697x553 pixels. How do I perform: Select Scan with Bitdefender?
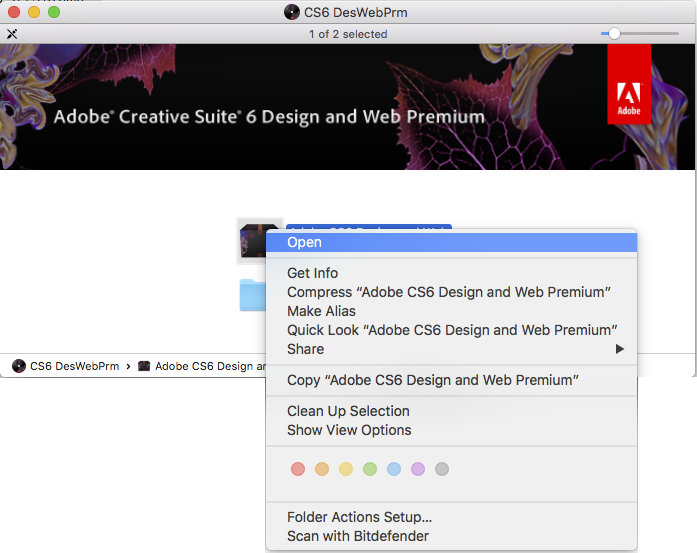[451, 536]
